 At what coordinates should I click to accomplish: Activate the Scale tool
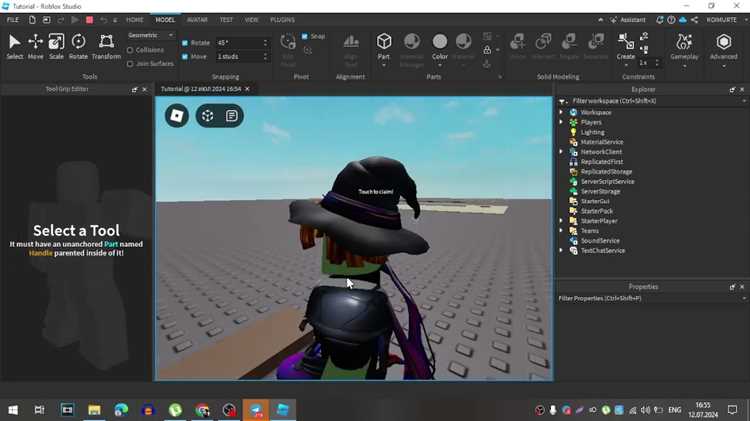pyautogui.click(x=56, y=42)
